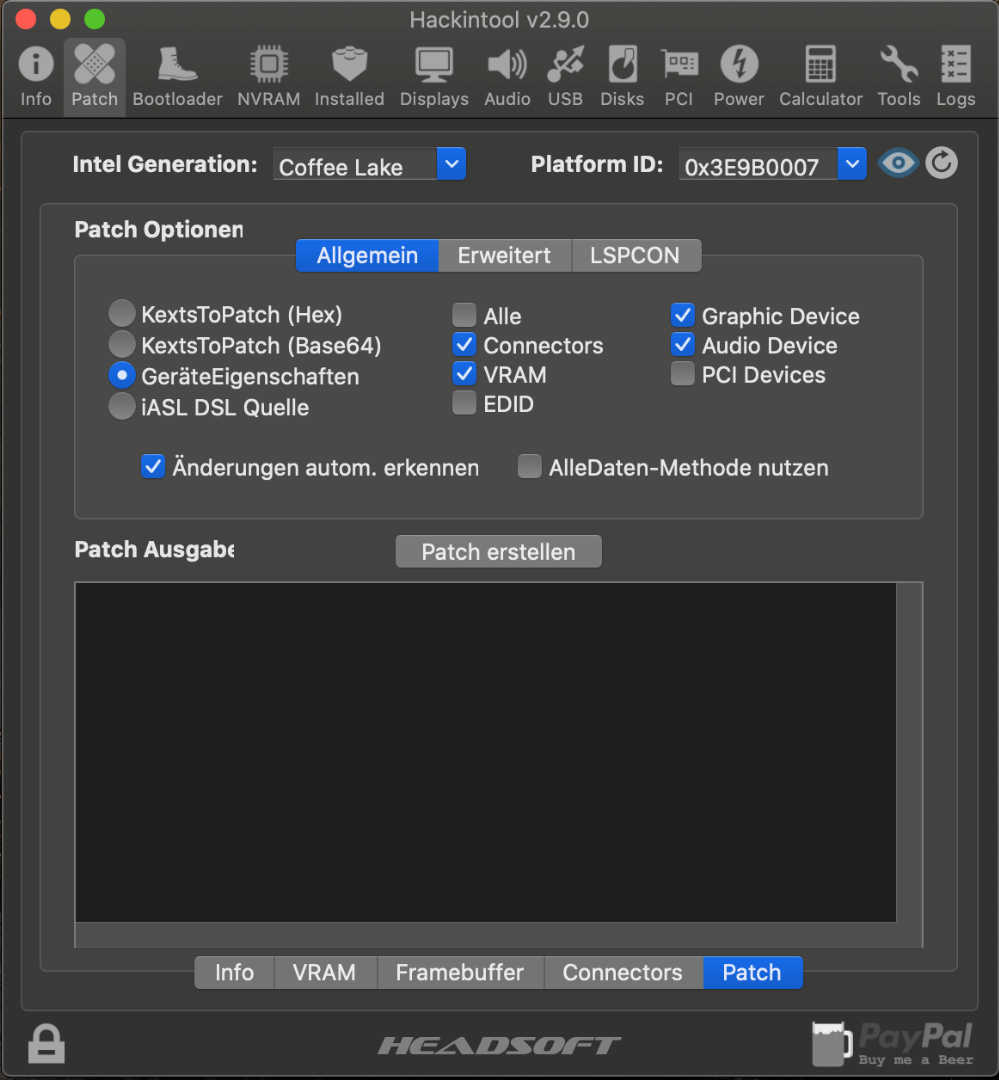This screenshot has width=999, height=1080.
Task: Open the USB icon
Action: click(x=565, y=76)
